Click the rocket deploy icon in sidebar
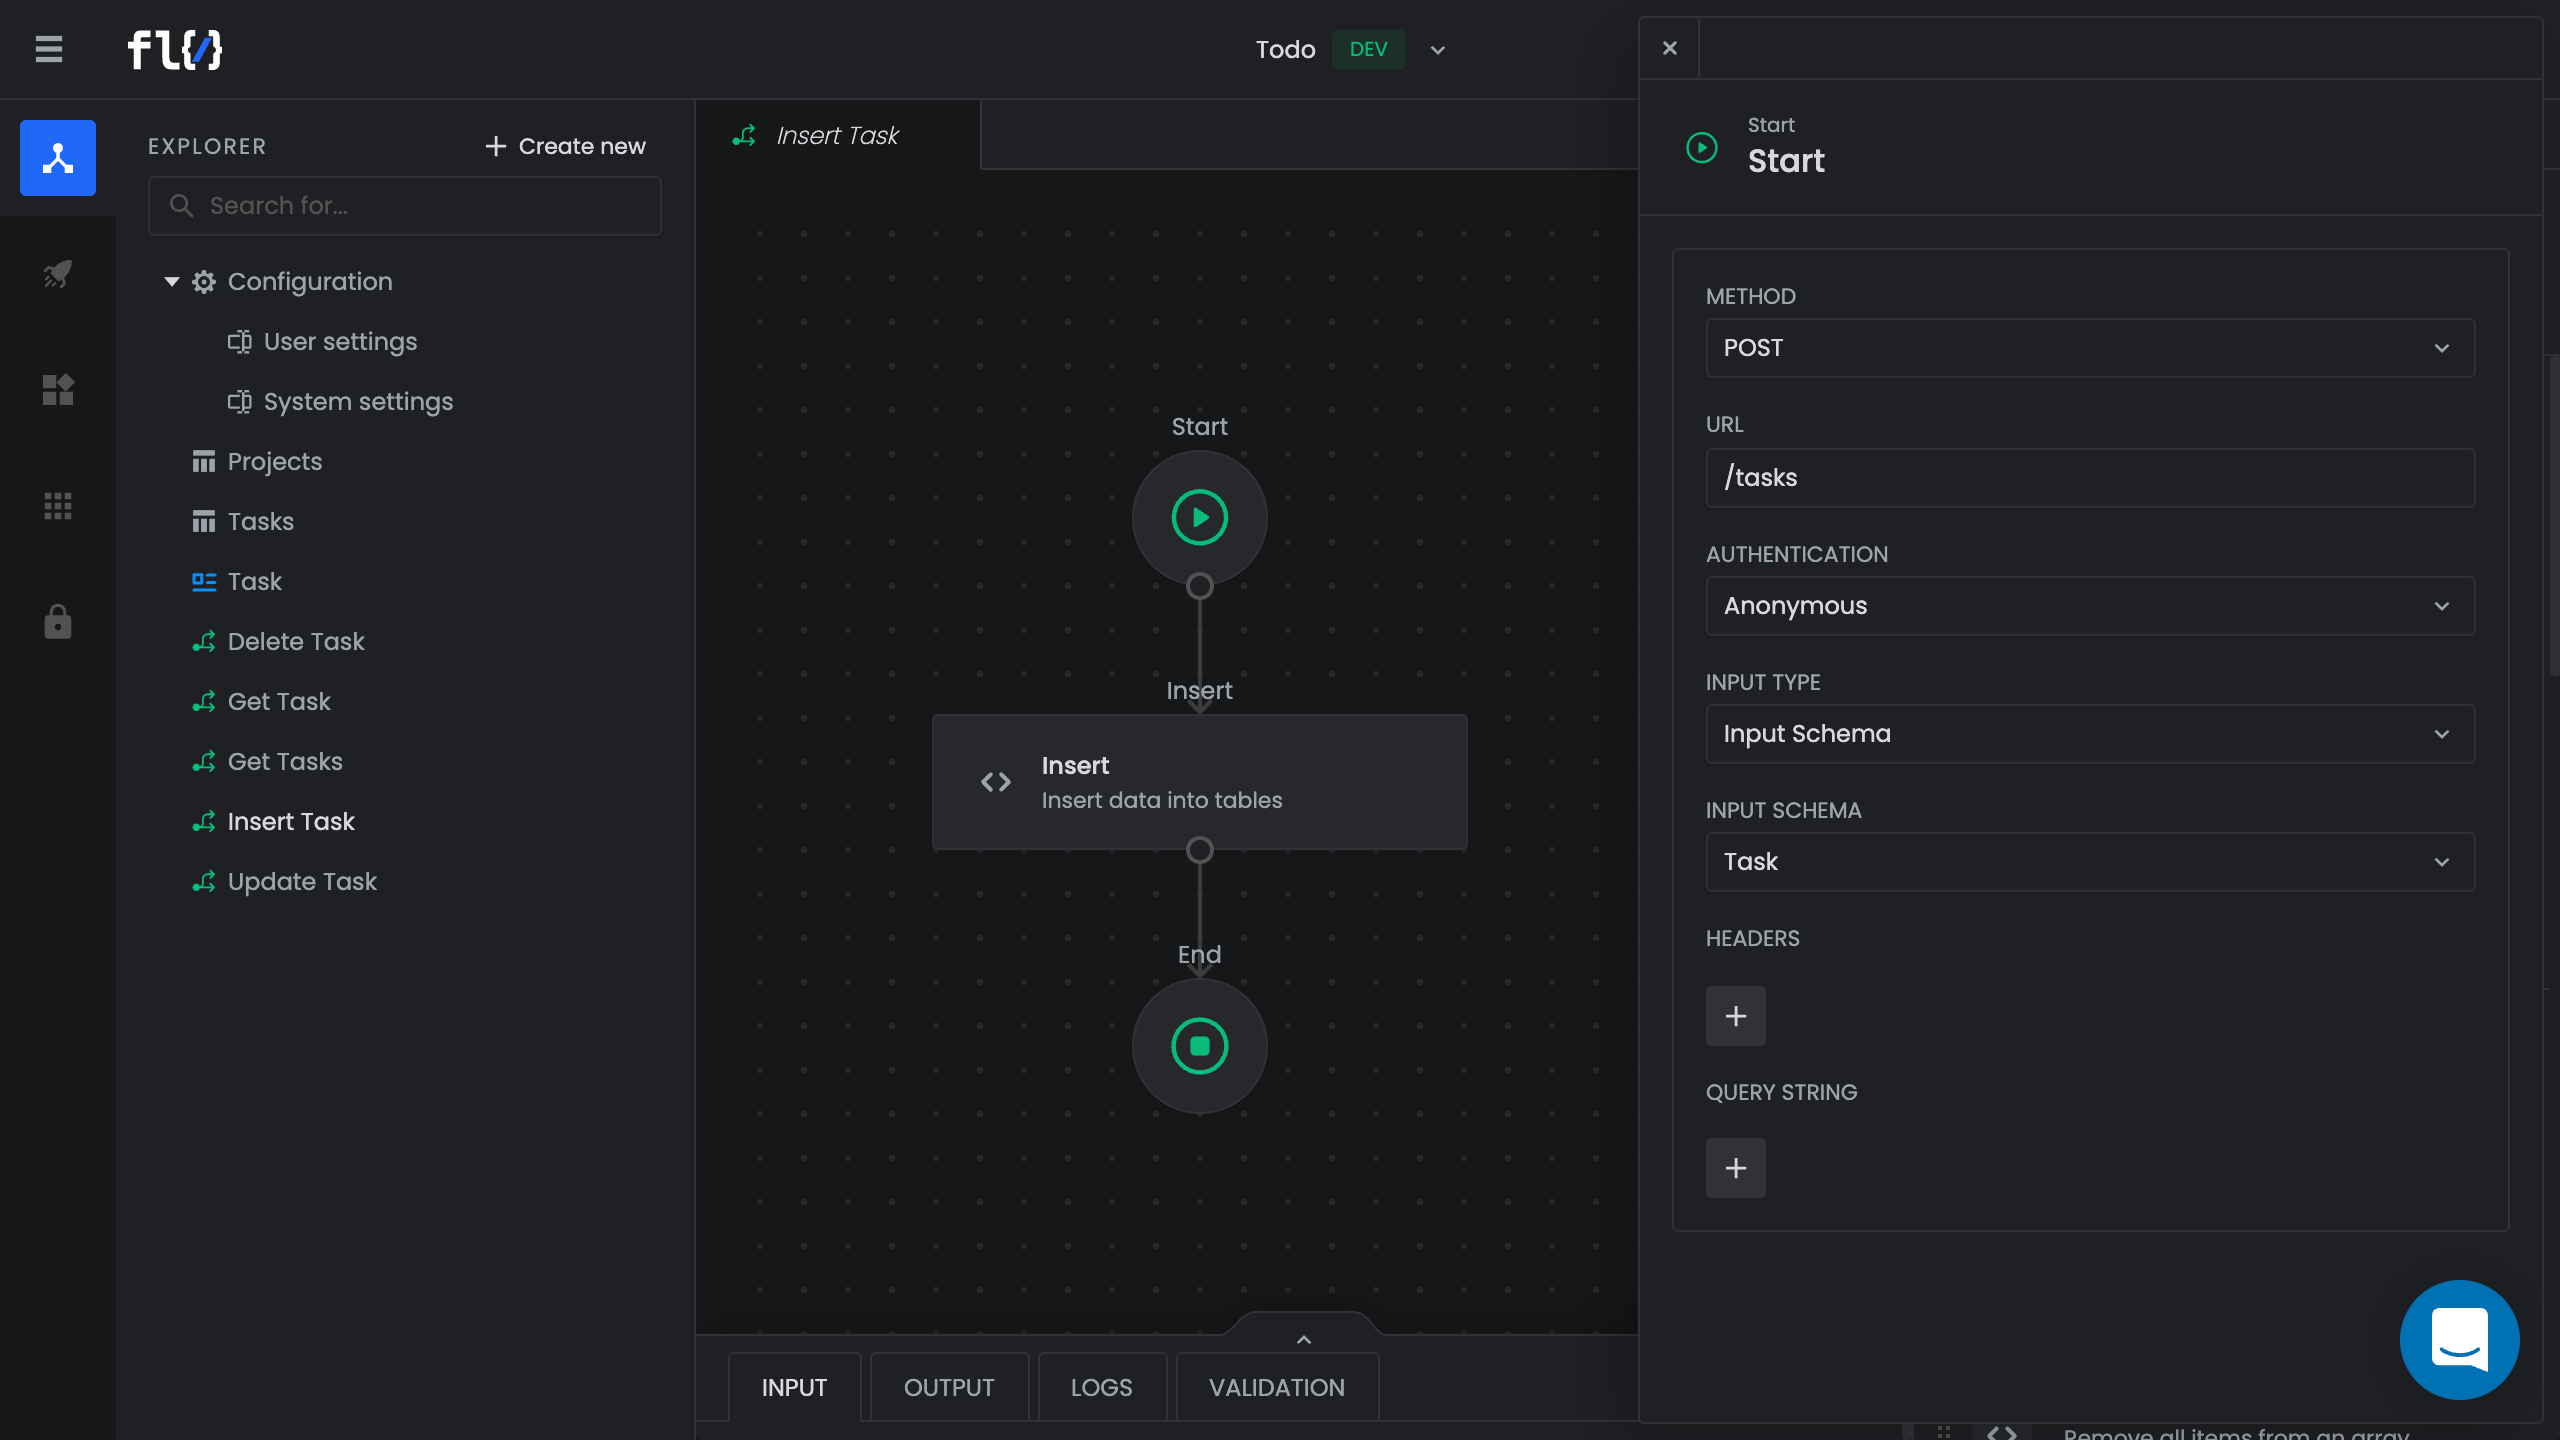Screen dimensions: 2560x1440 tap(58, 274)
